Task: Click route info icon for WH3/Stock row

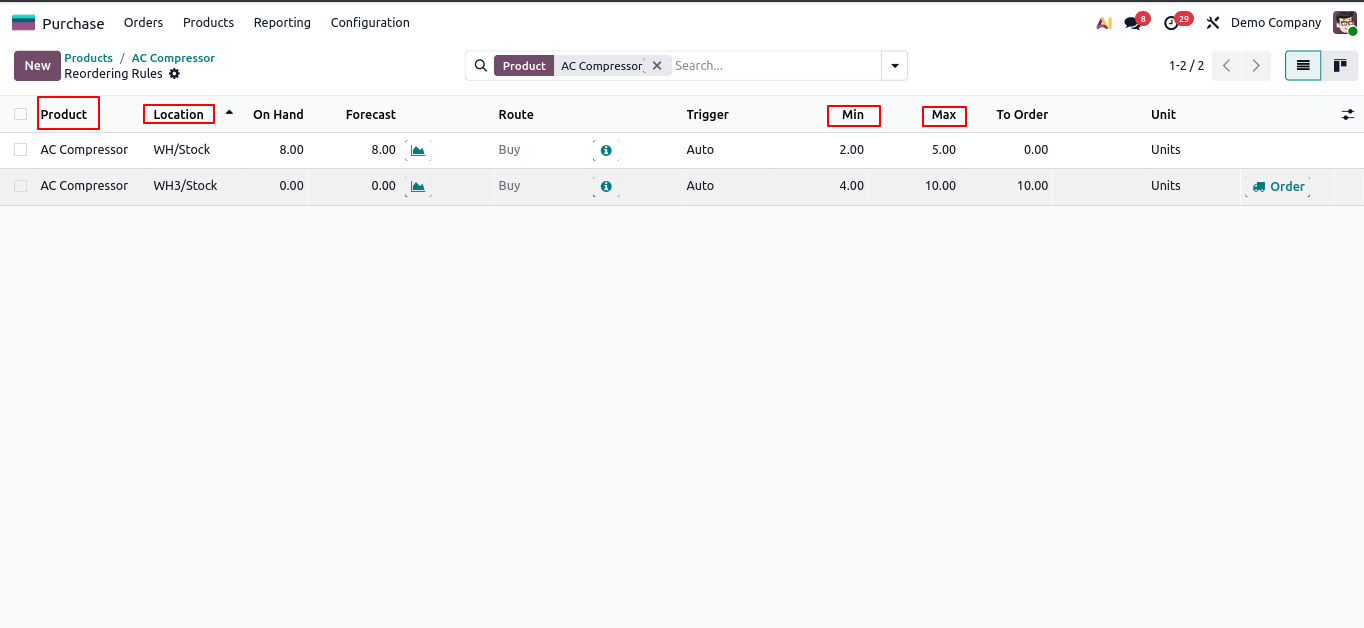Action: [606, 186]
